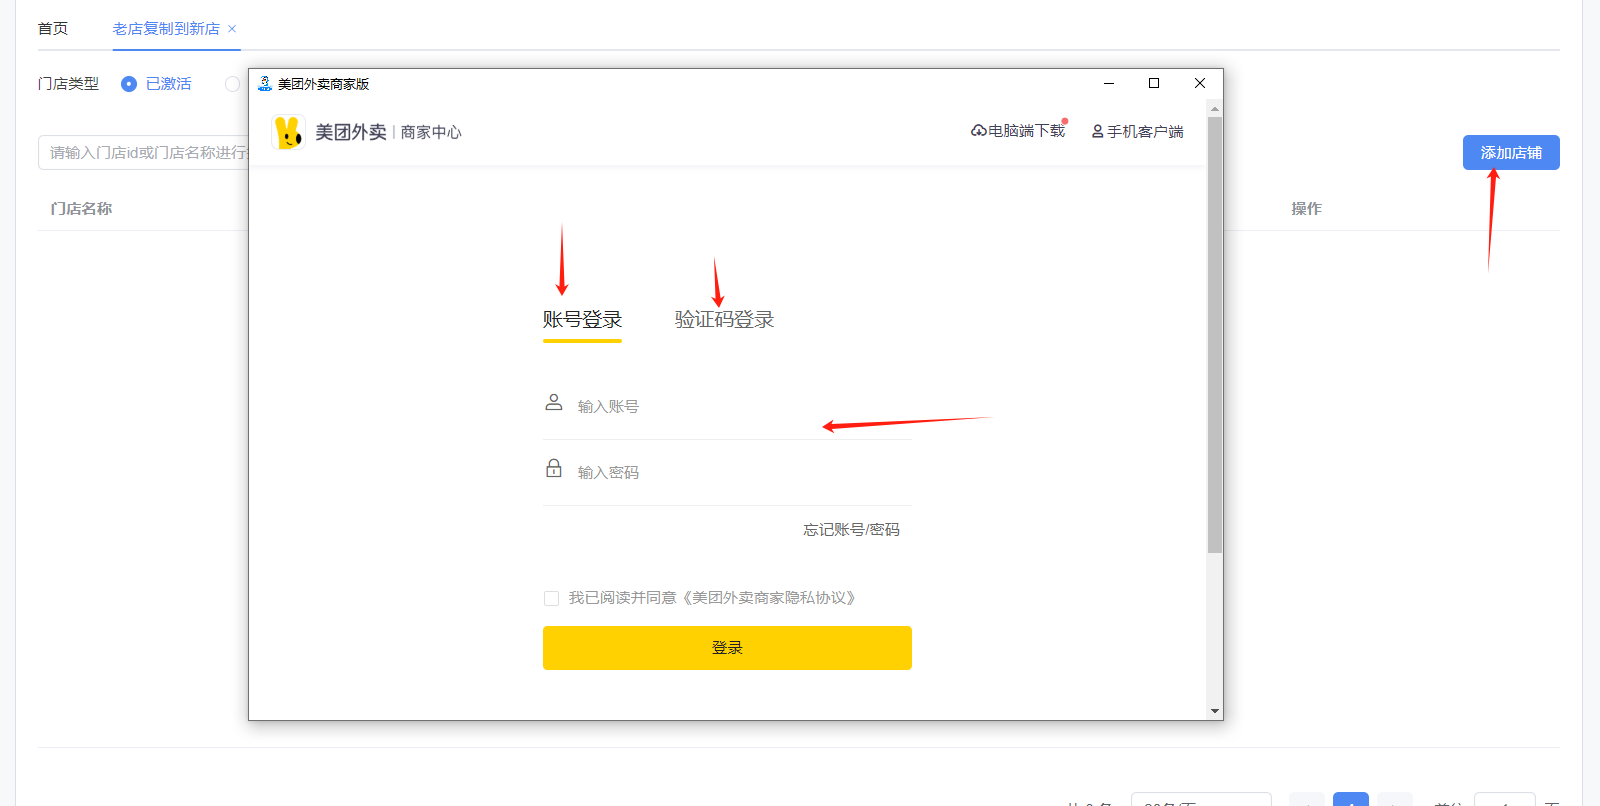Open the 电脑端下载 link

pyautogui.click(x=1018, y=131)
